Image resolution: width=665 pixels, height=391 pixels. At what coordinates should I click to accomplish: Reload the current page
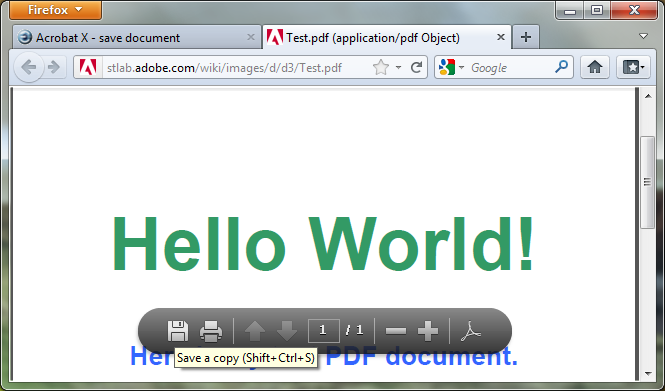(416, 67)
